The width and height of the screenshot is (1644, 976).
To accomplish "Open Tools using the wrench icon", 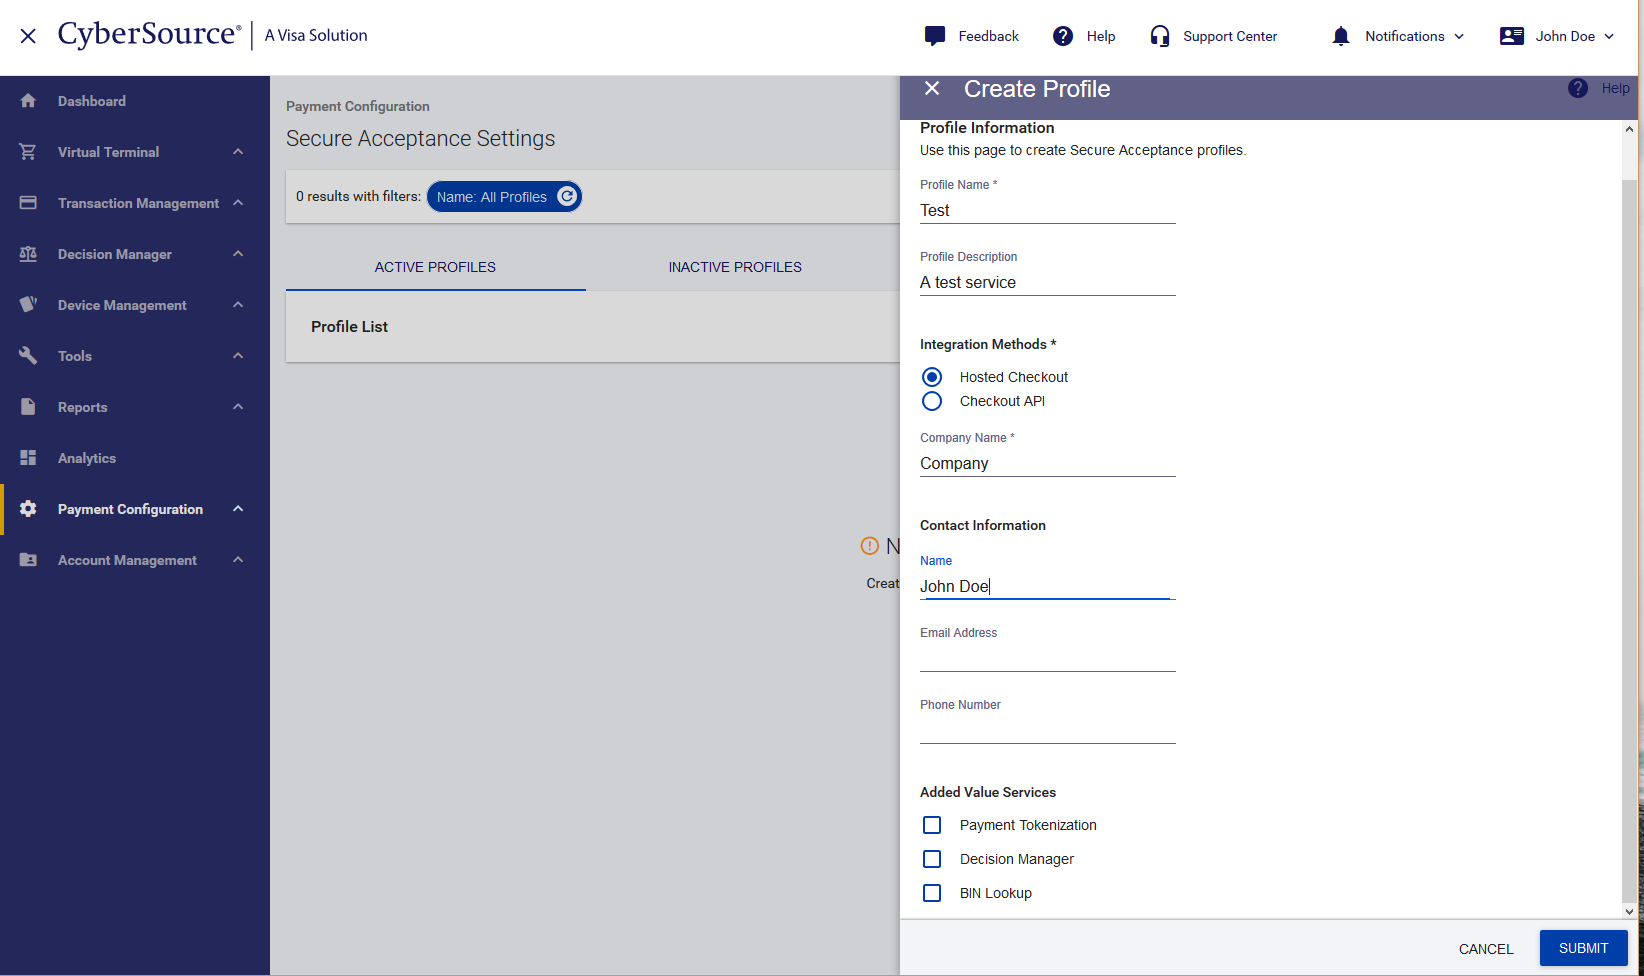I will 27,355.
